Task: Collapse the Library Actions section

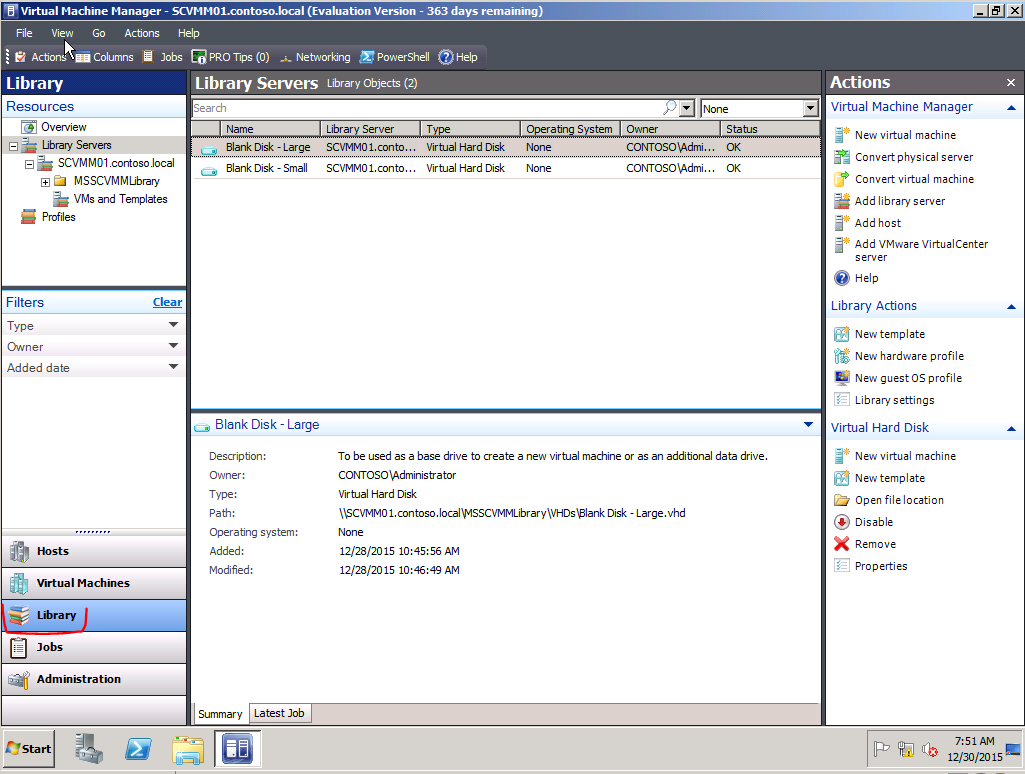Action: pos(1011,307)
